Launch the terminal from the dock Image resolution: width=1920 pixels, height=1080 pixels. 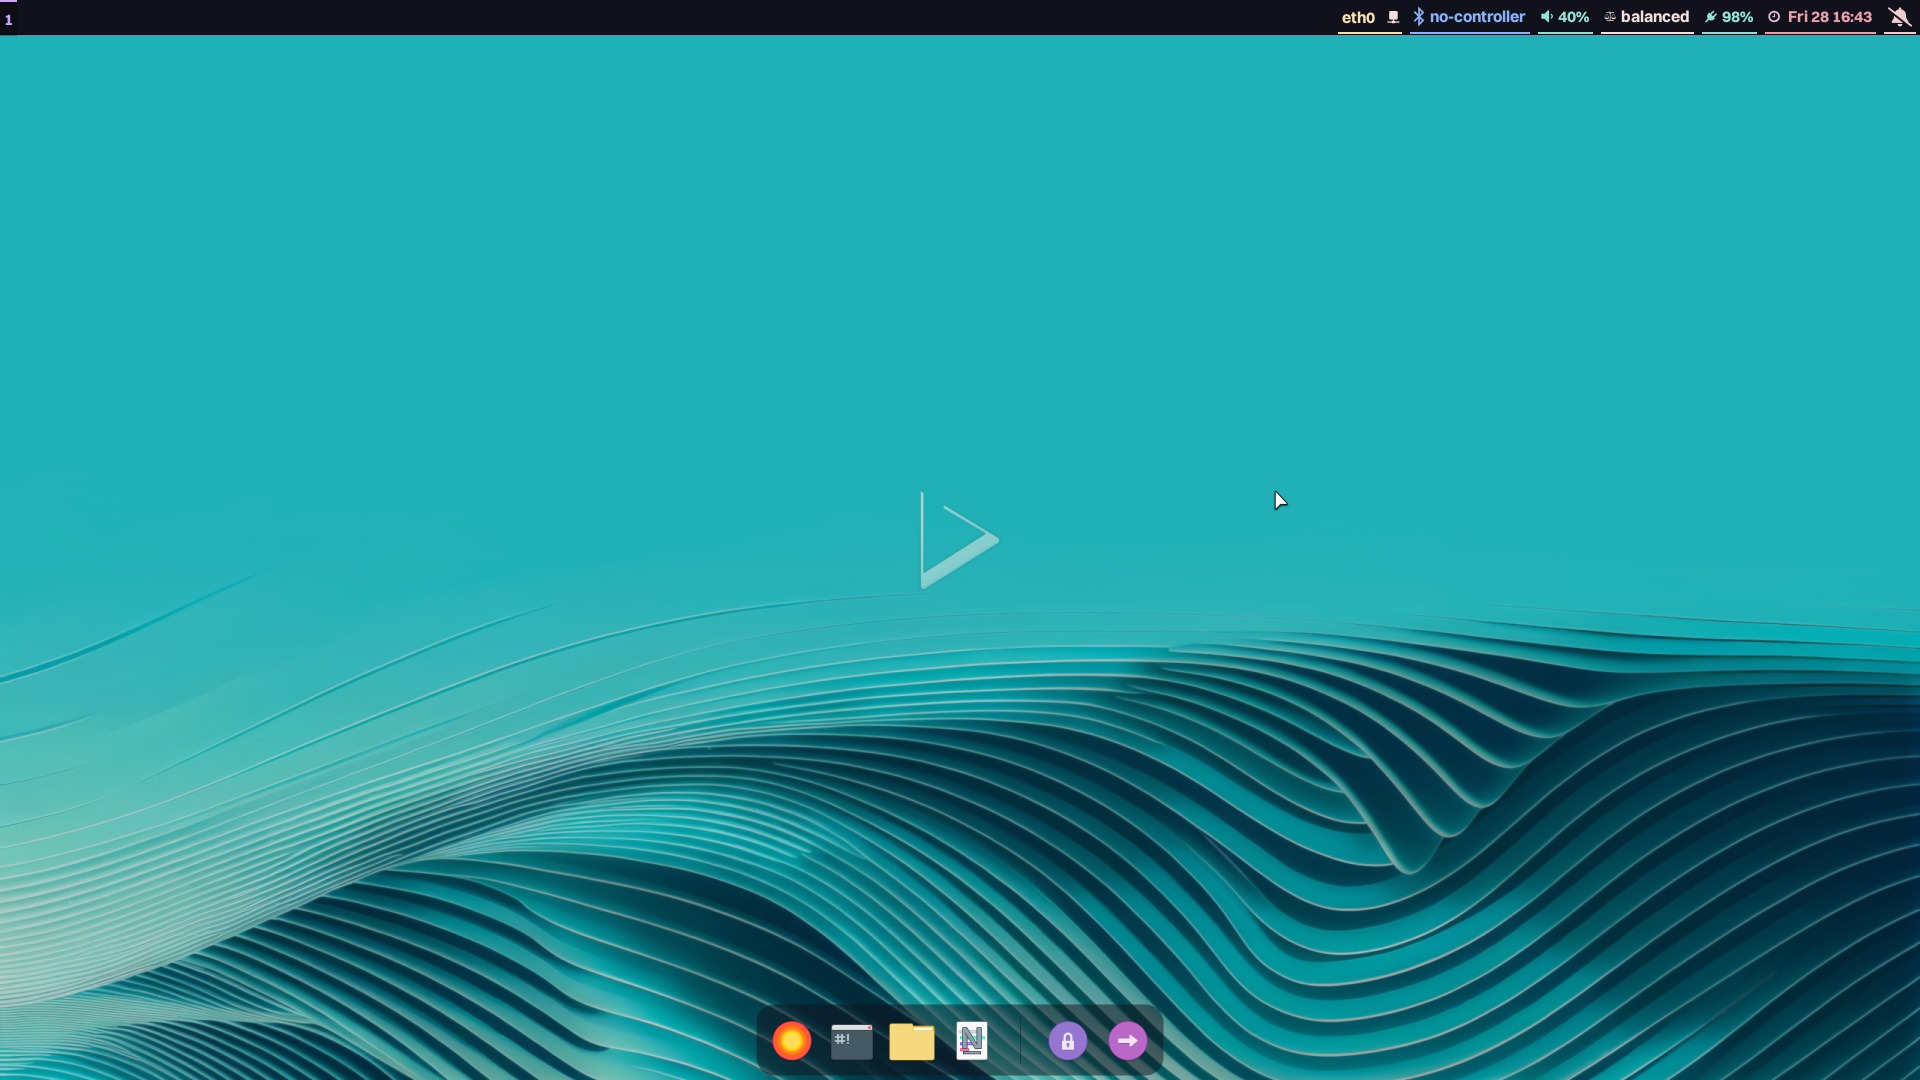851,1041
